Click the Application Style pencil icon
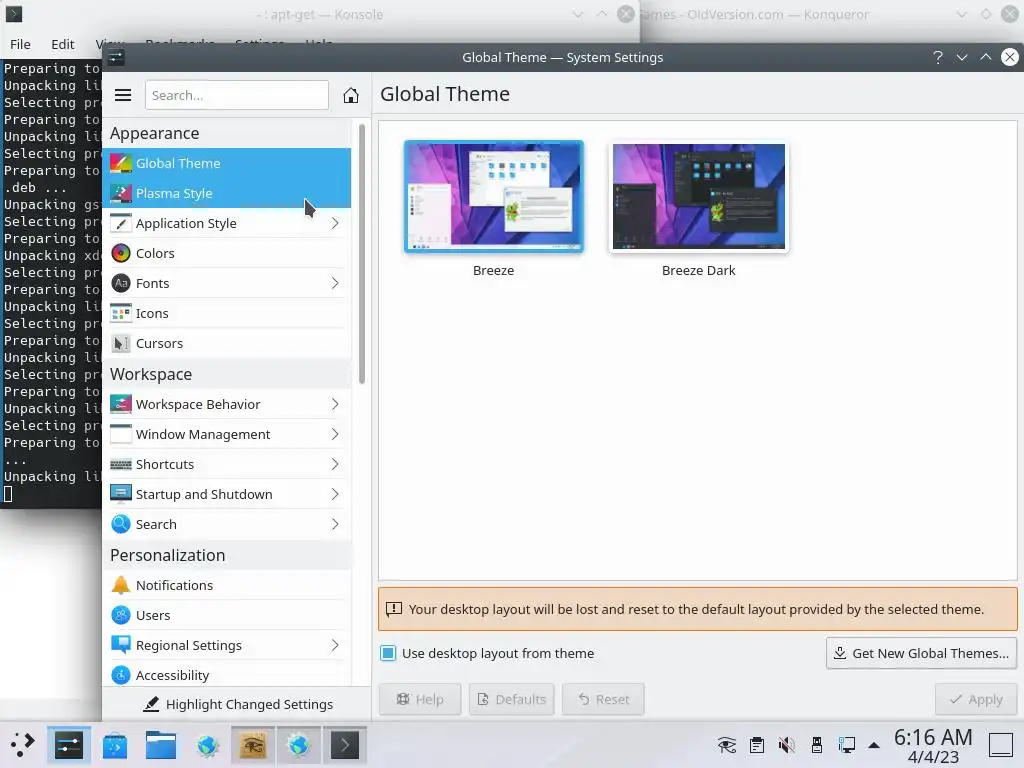 pyautogui.click(x=121, y=223)
